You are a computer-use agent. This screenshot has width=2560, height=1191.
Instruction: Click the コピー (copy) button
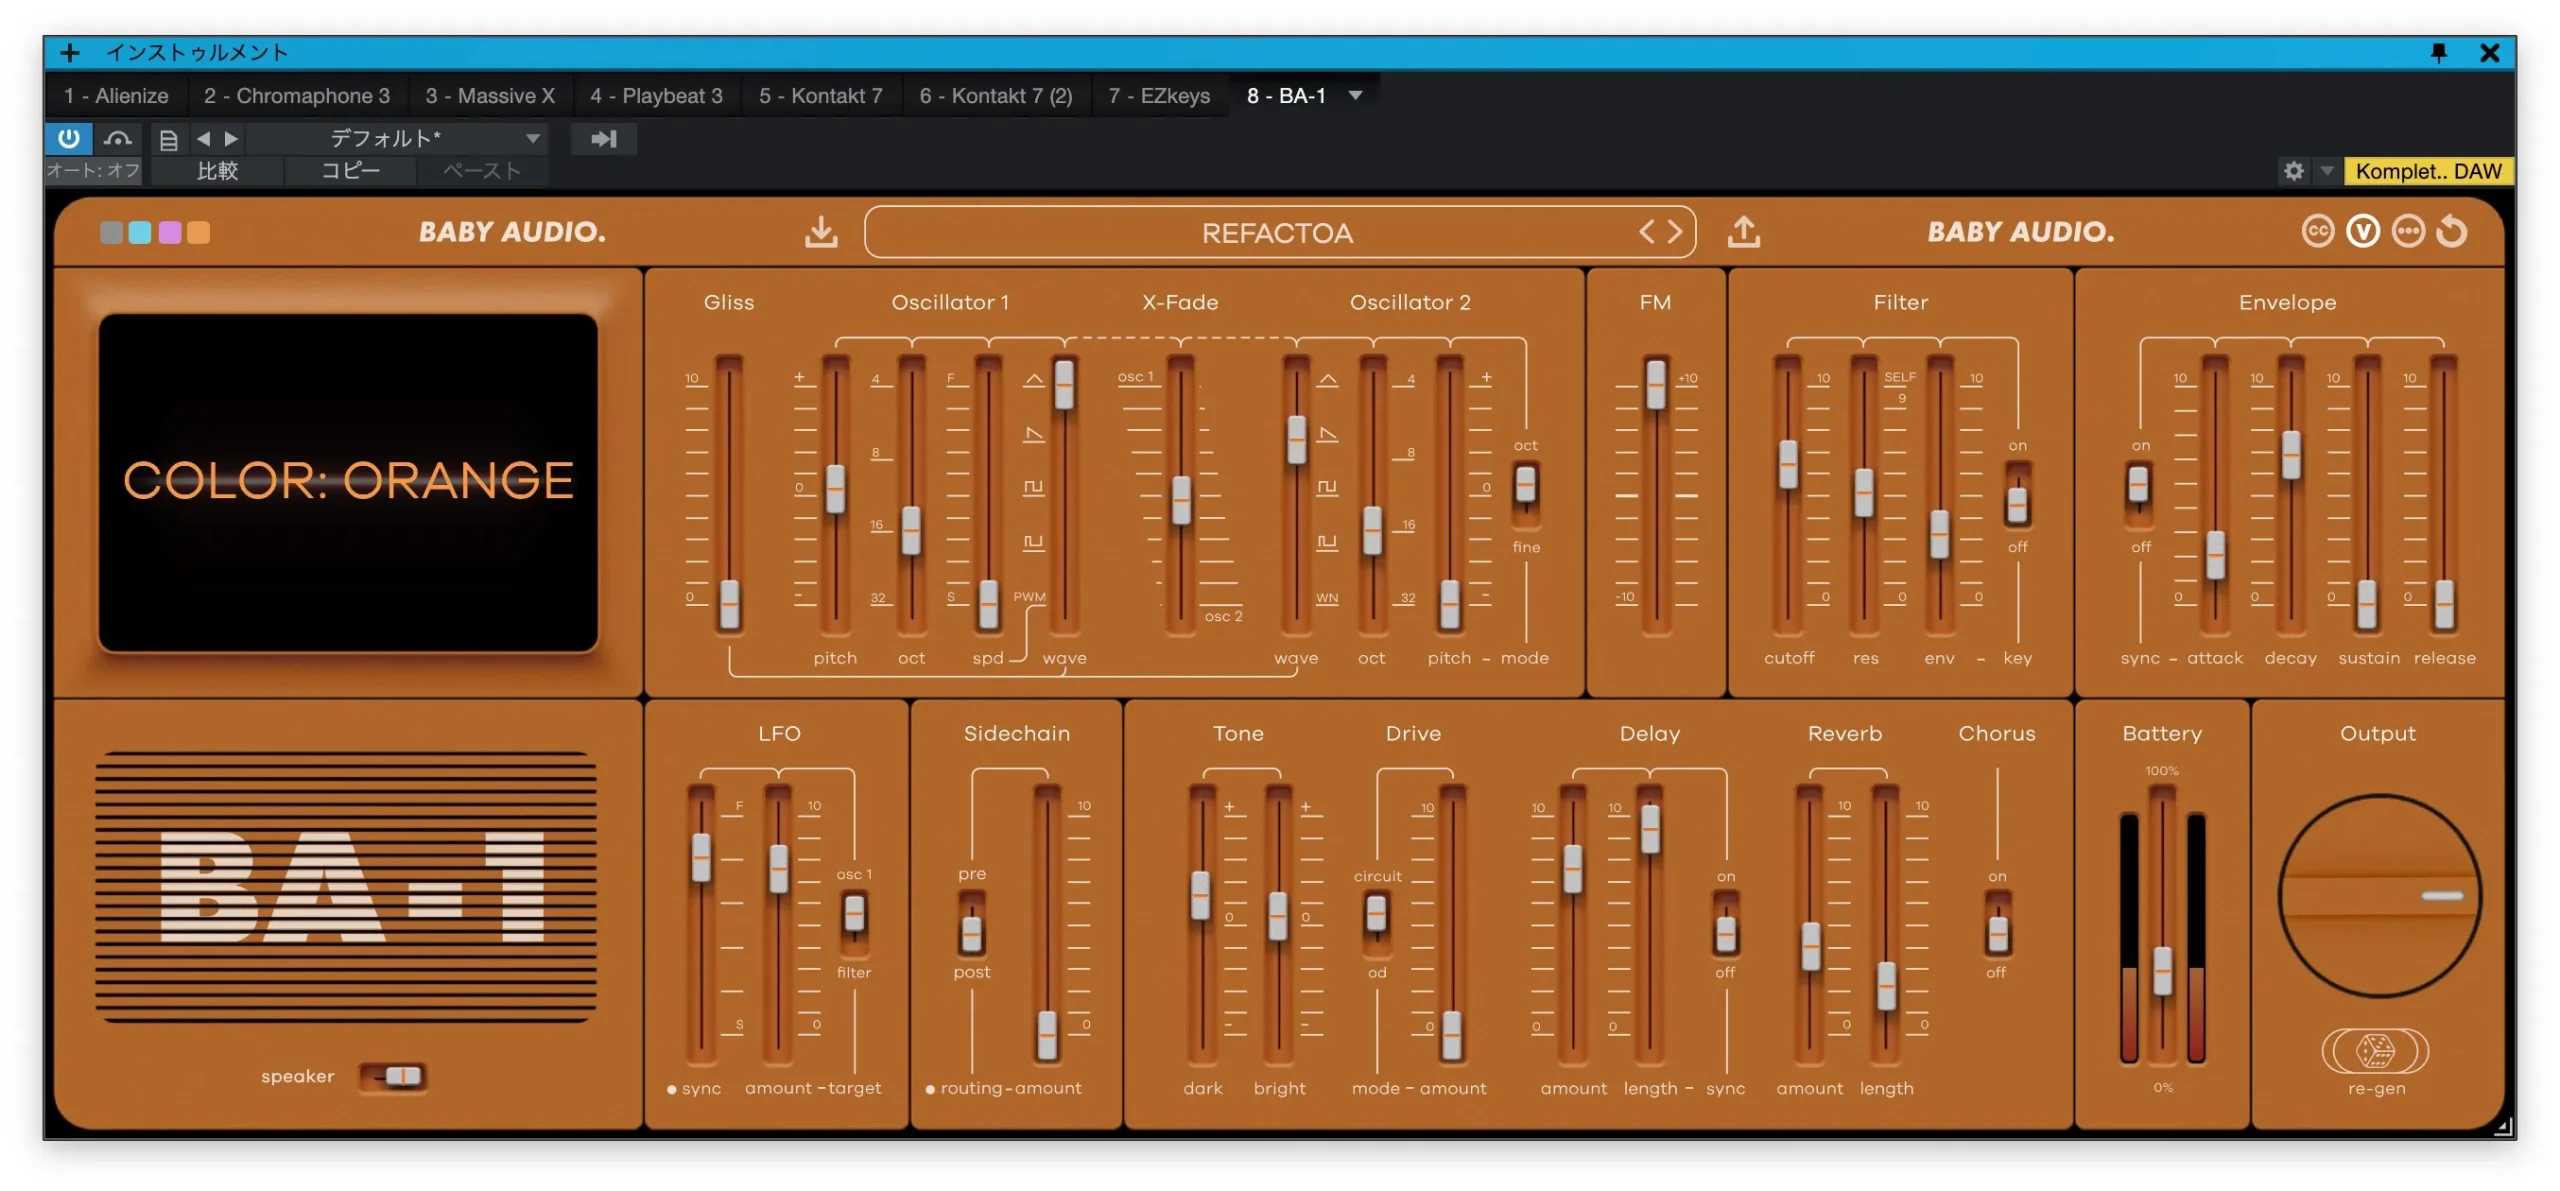click(350, 171)
